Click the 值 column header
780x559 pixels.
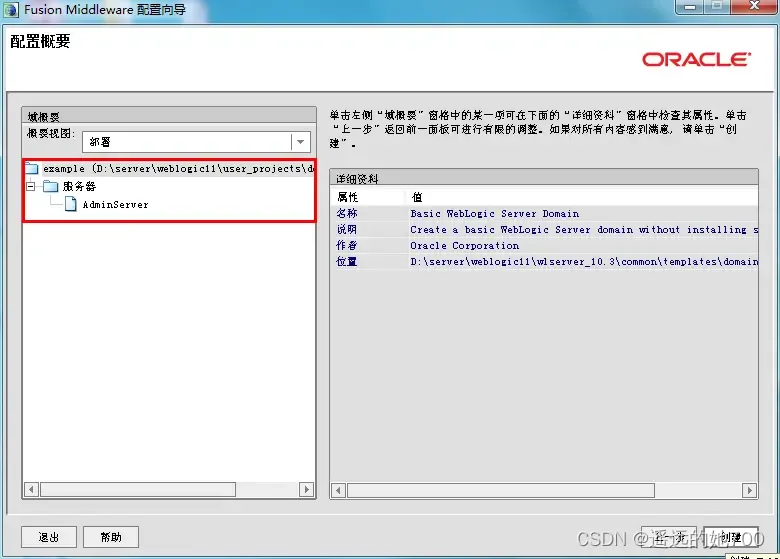click(582, 197)
